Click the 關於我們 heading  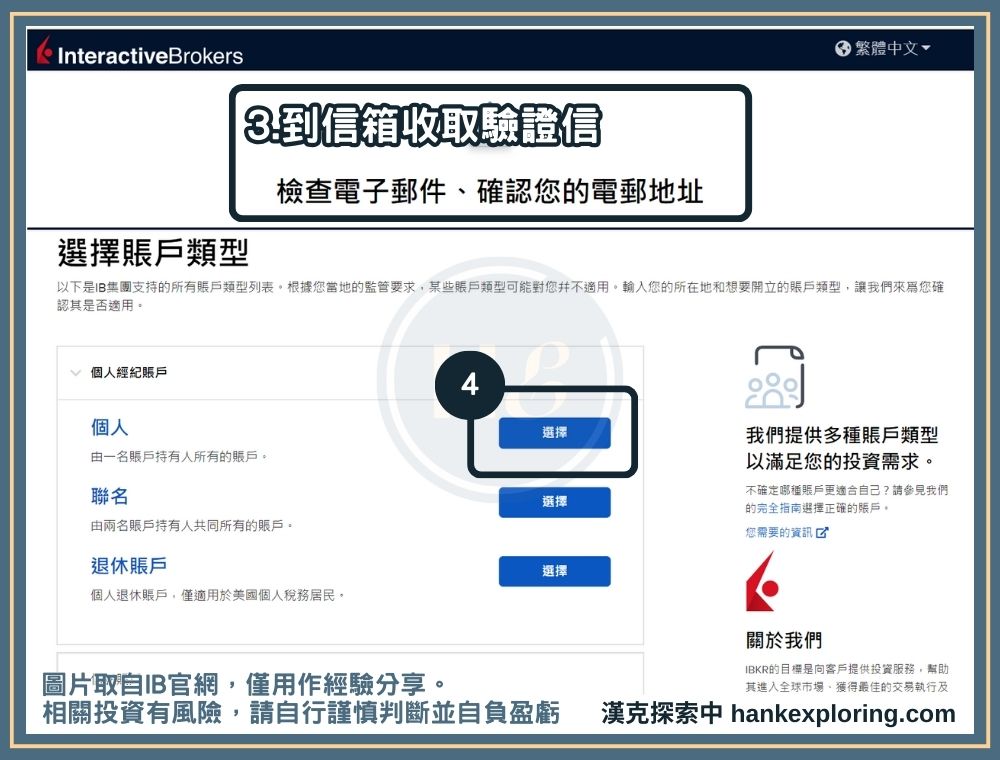(x=784, y=640)
